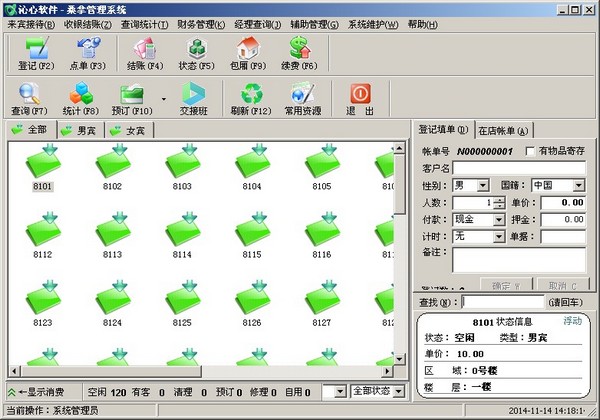This screenshot has width=600, height=420.
Task: Select locker icon 8103
Action: click(182, 167)
